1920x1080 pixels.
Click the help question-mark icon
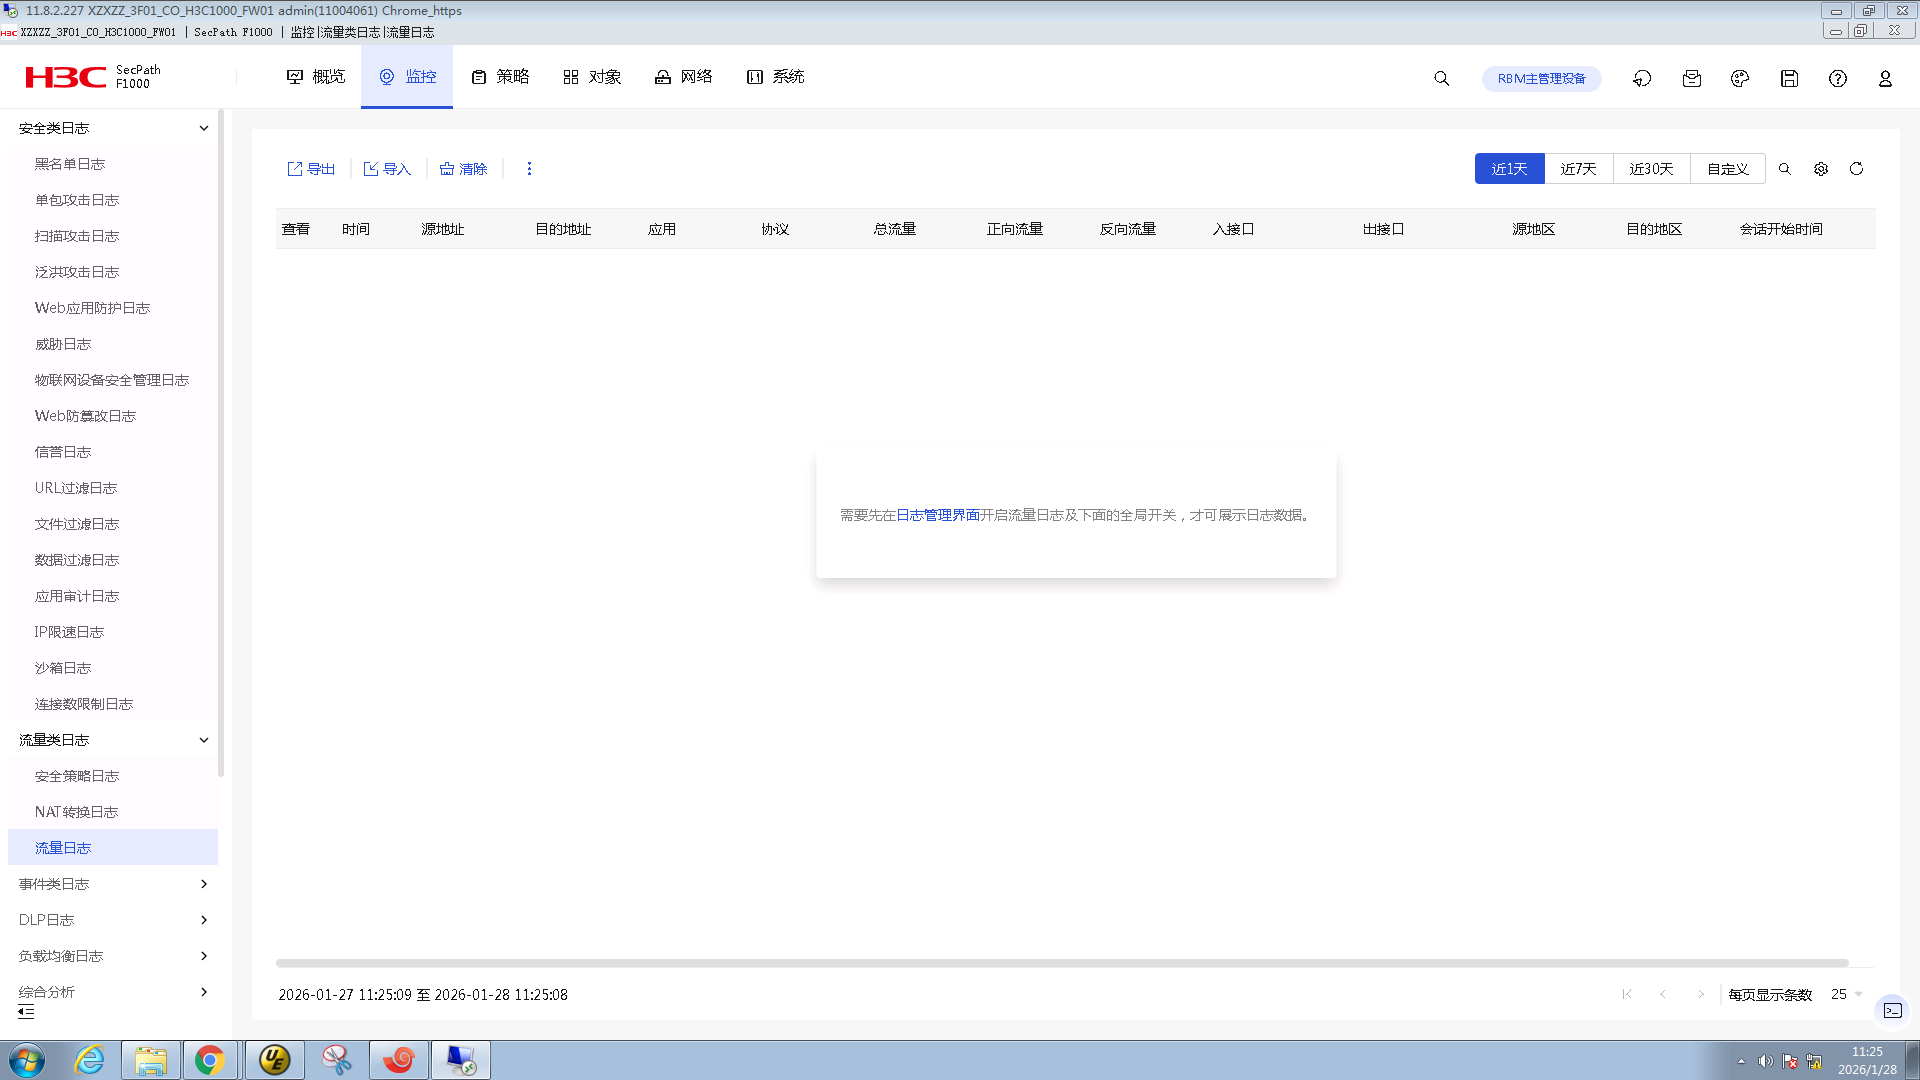click(1838, 78)
